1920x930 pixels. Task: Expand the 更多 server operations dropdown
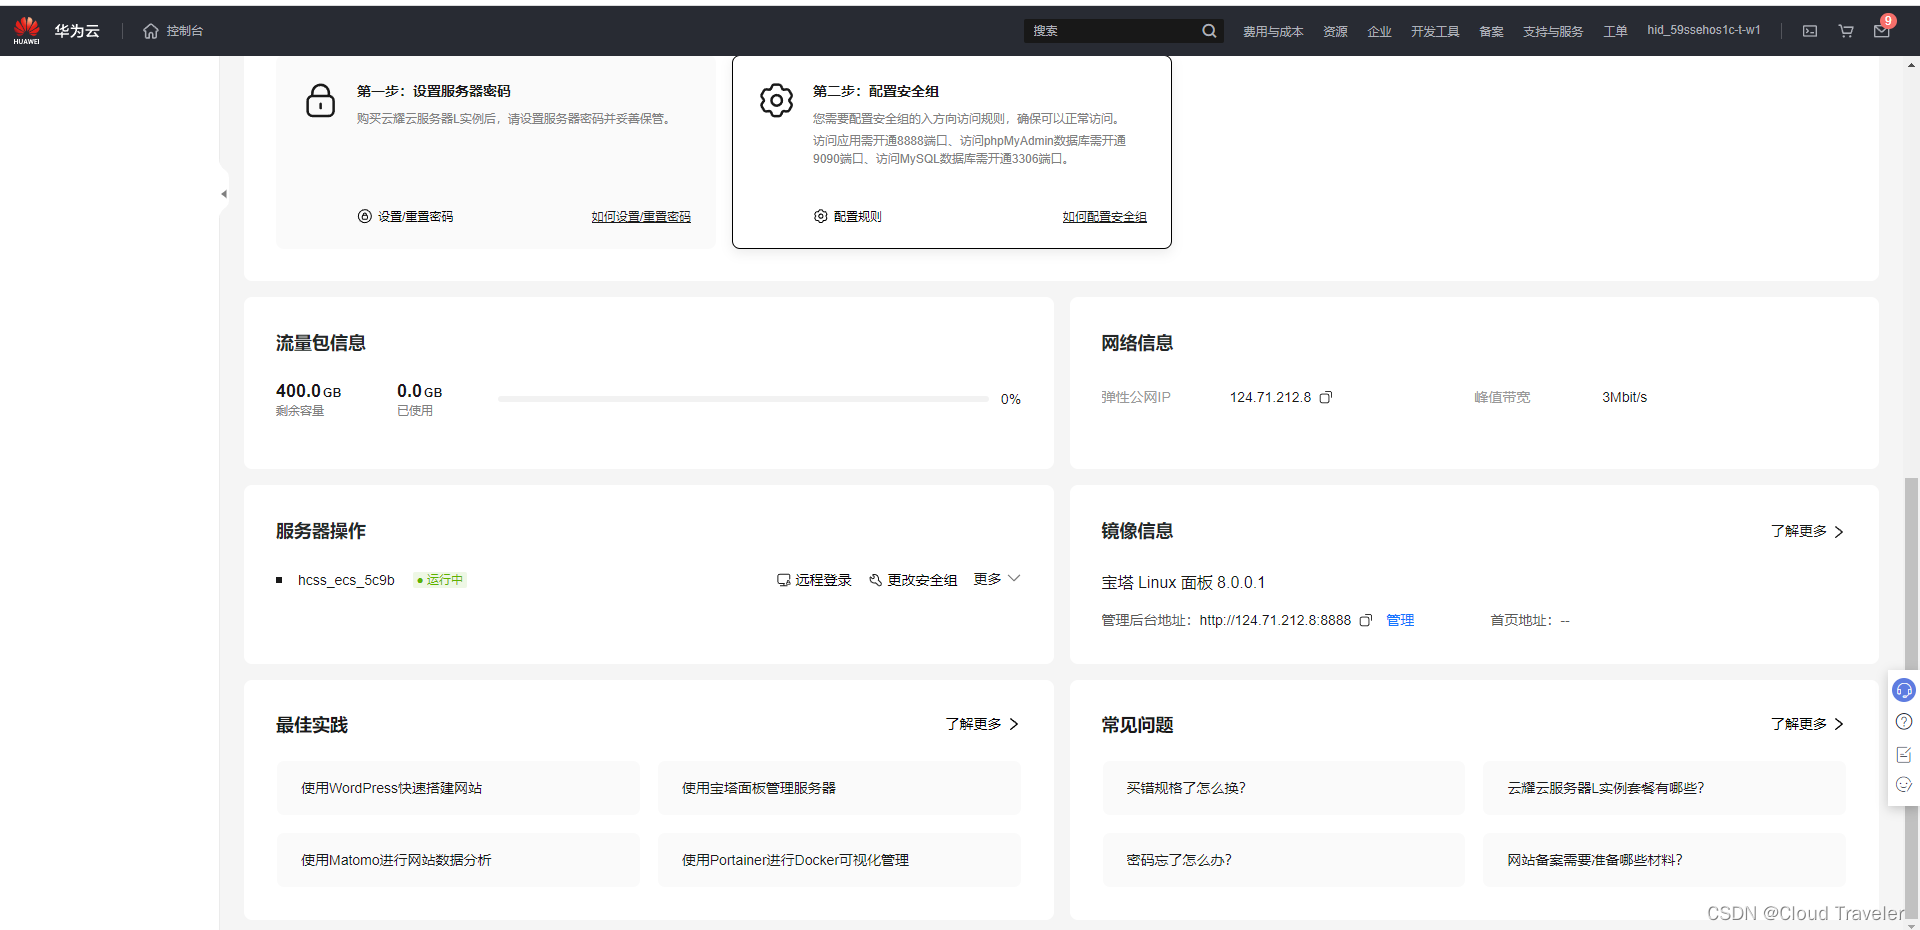click(997, 579)
